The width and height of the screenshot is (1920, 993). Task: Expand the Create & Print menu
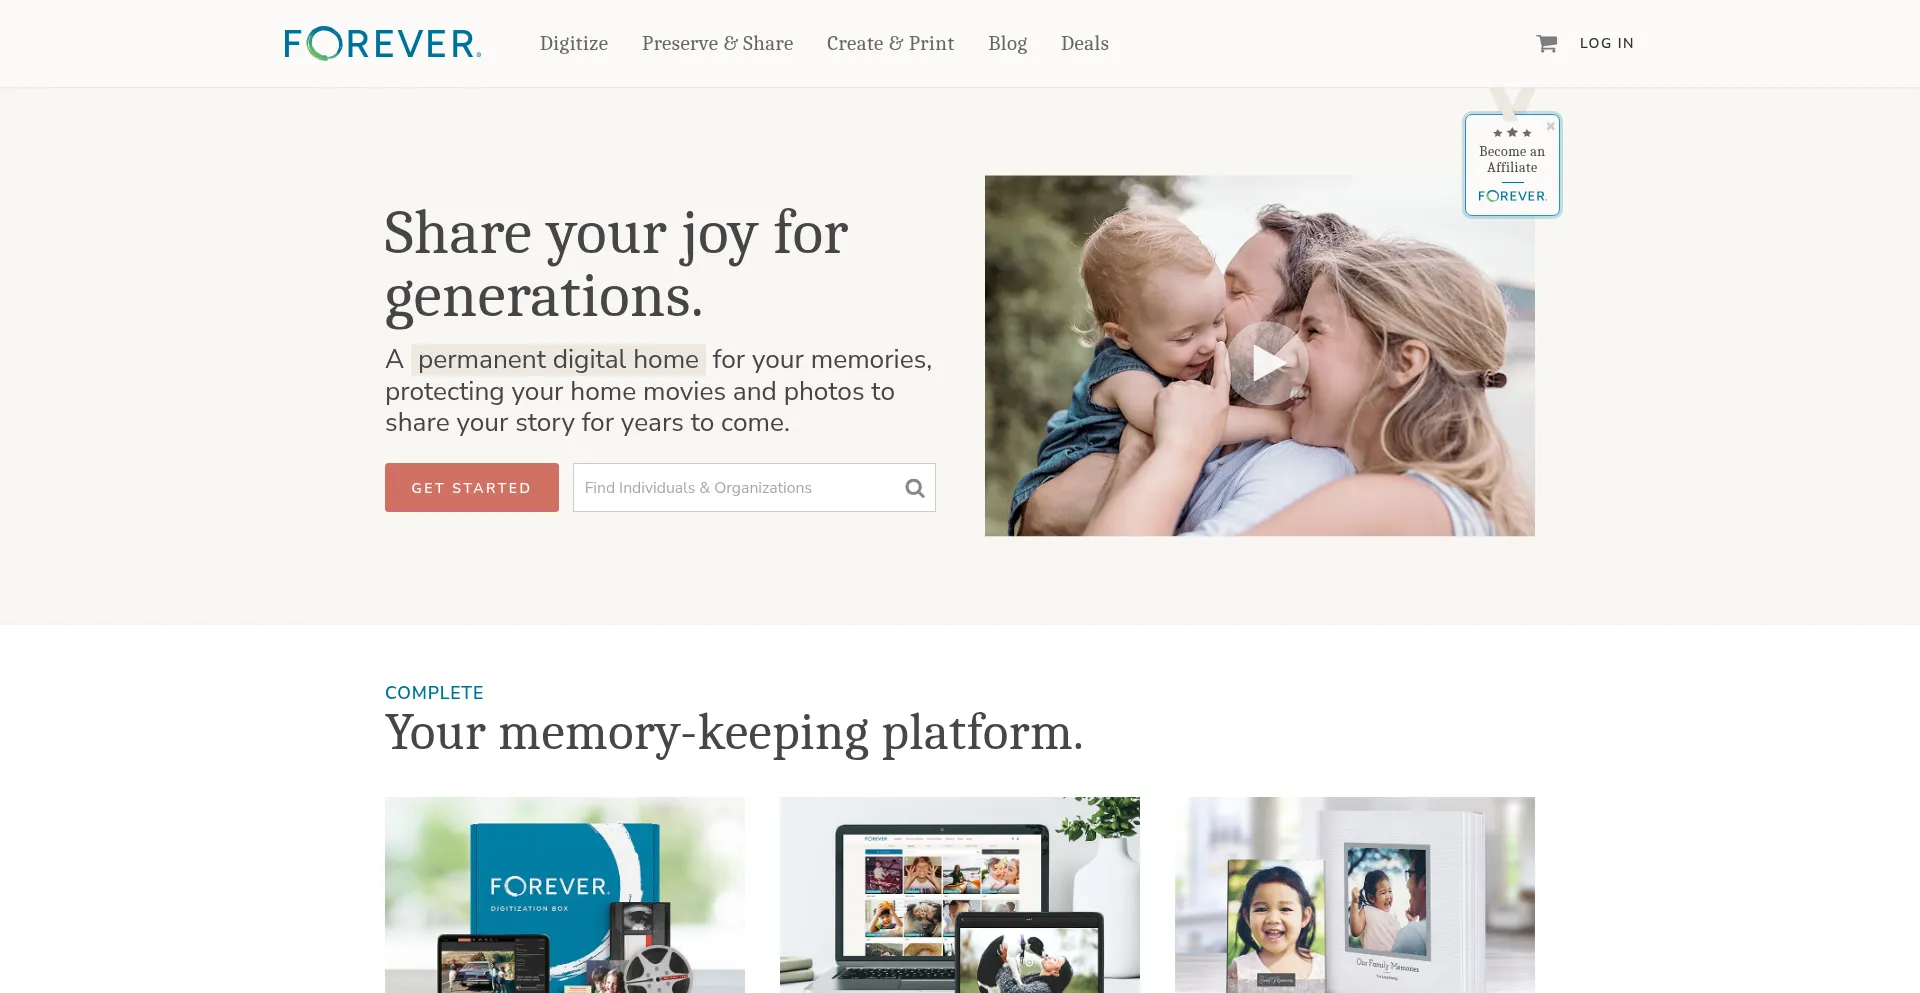[890, 43]
